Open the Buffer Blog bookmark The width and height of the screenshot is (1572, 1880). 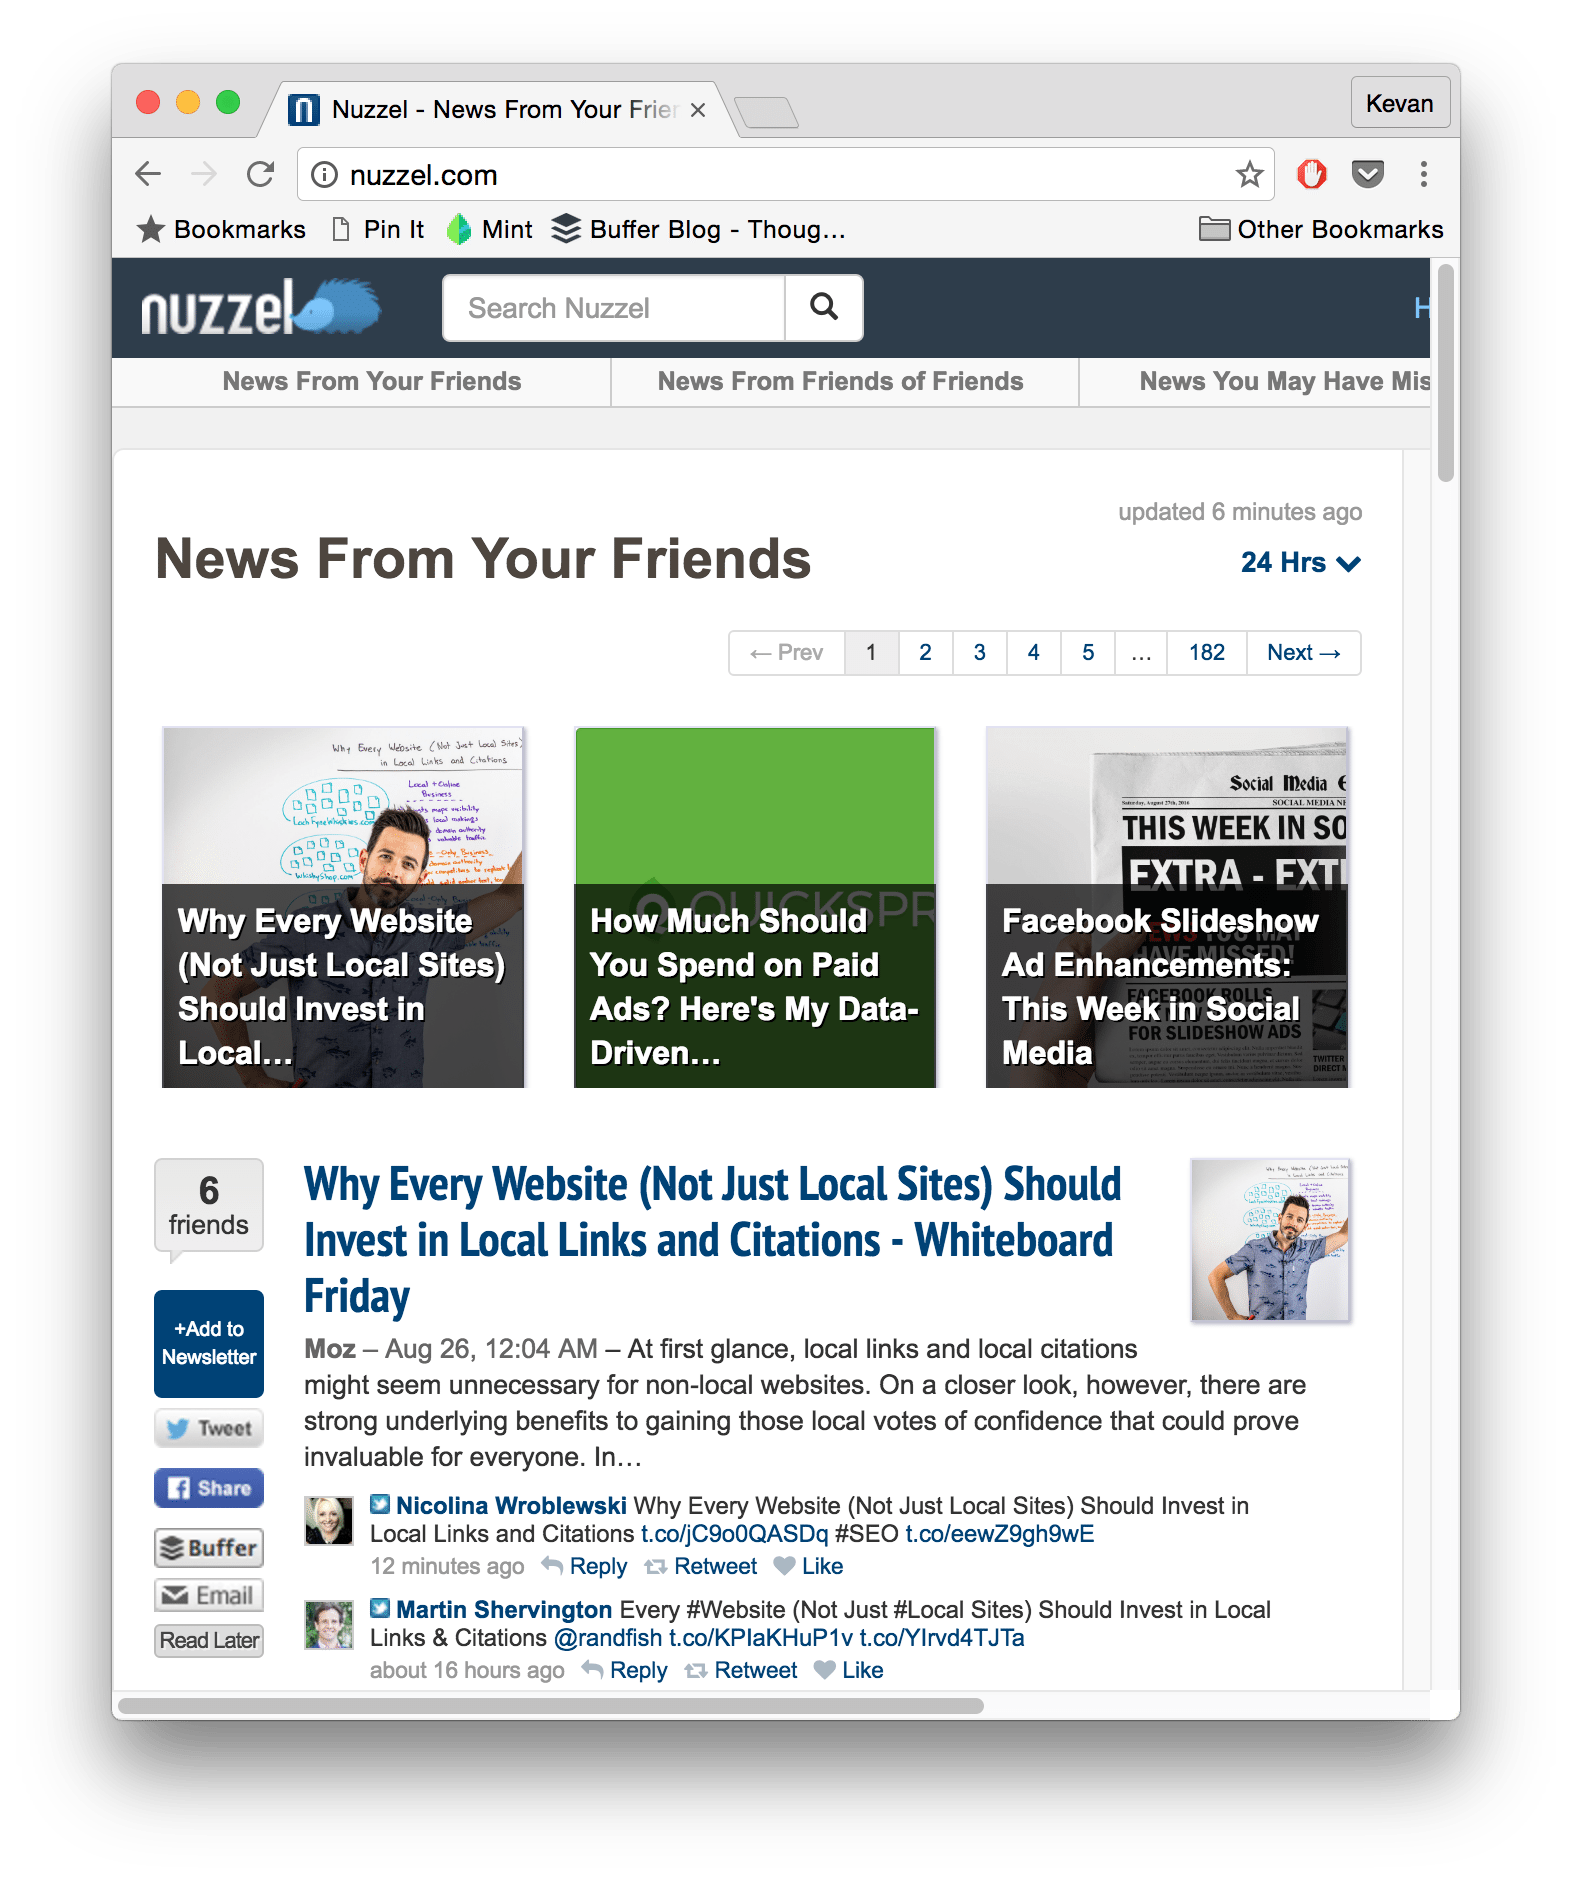699,230
